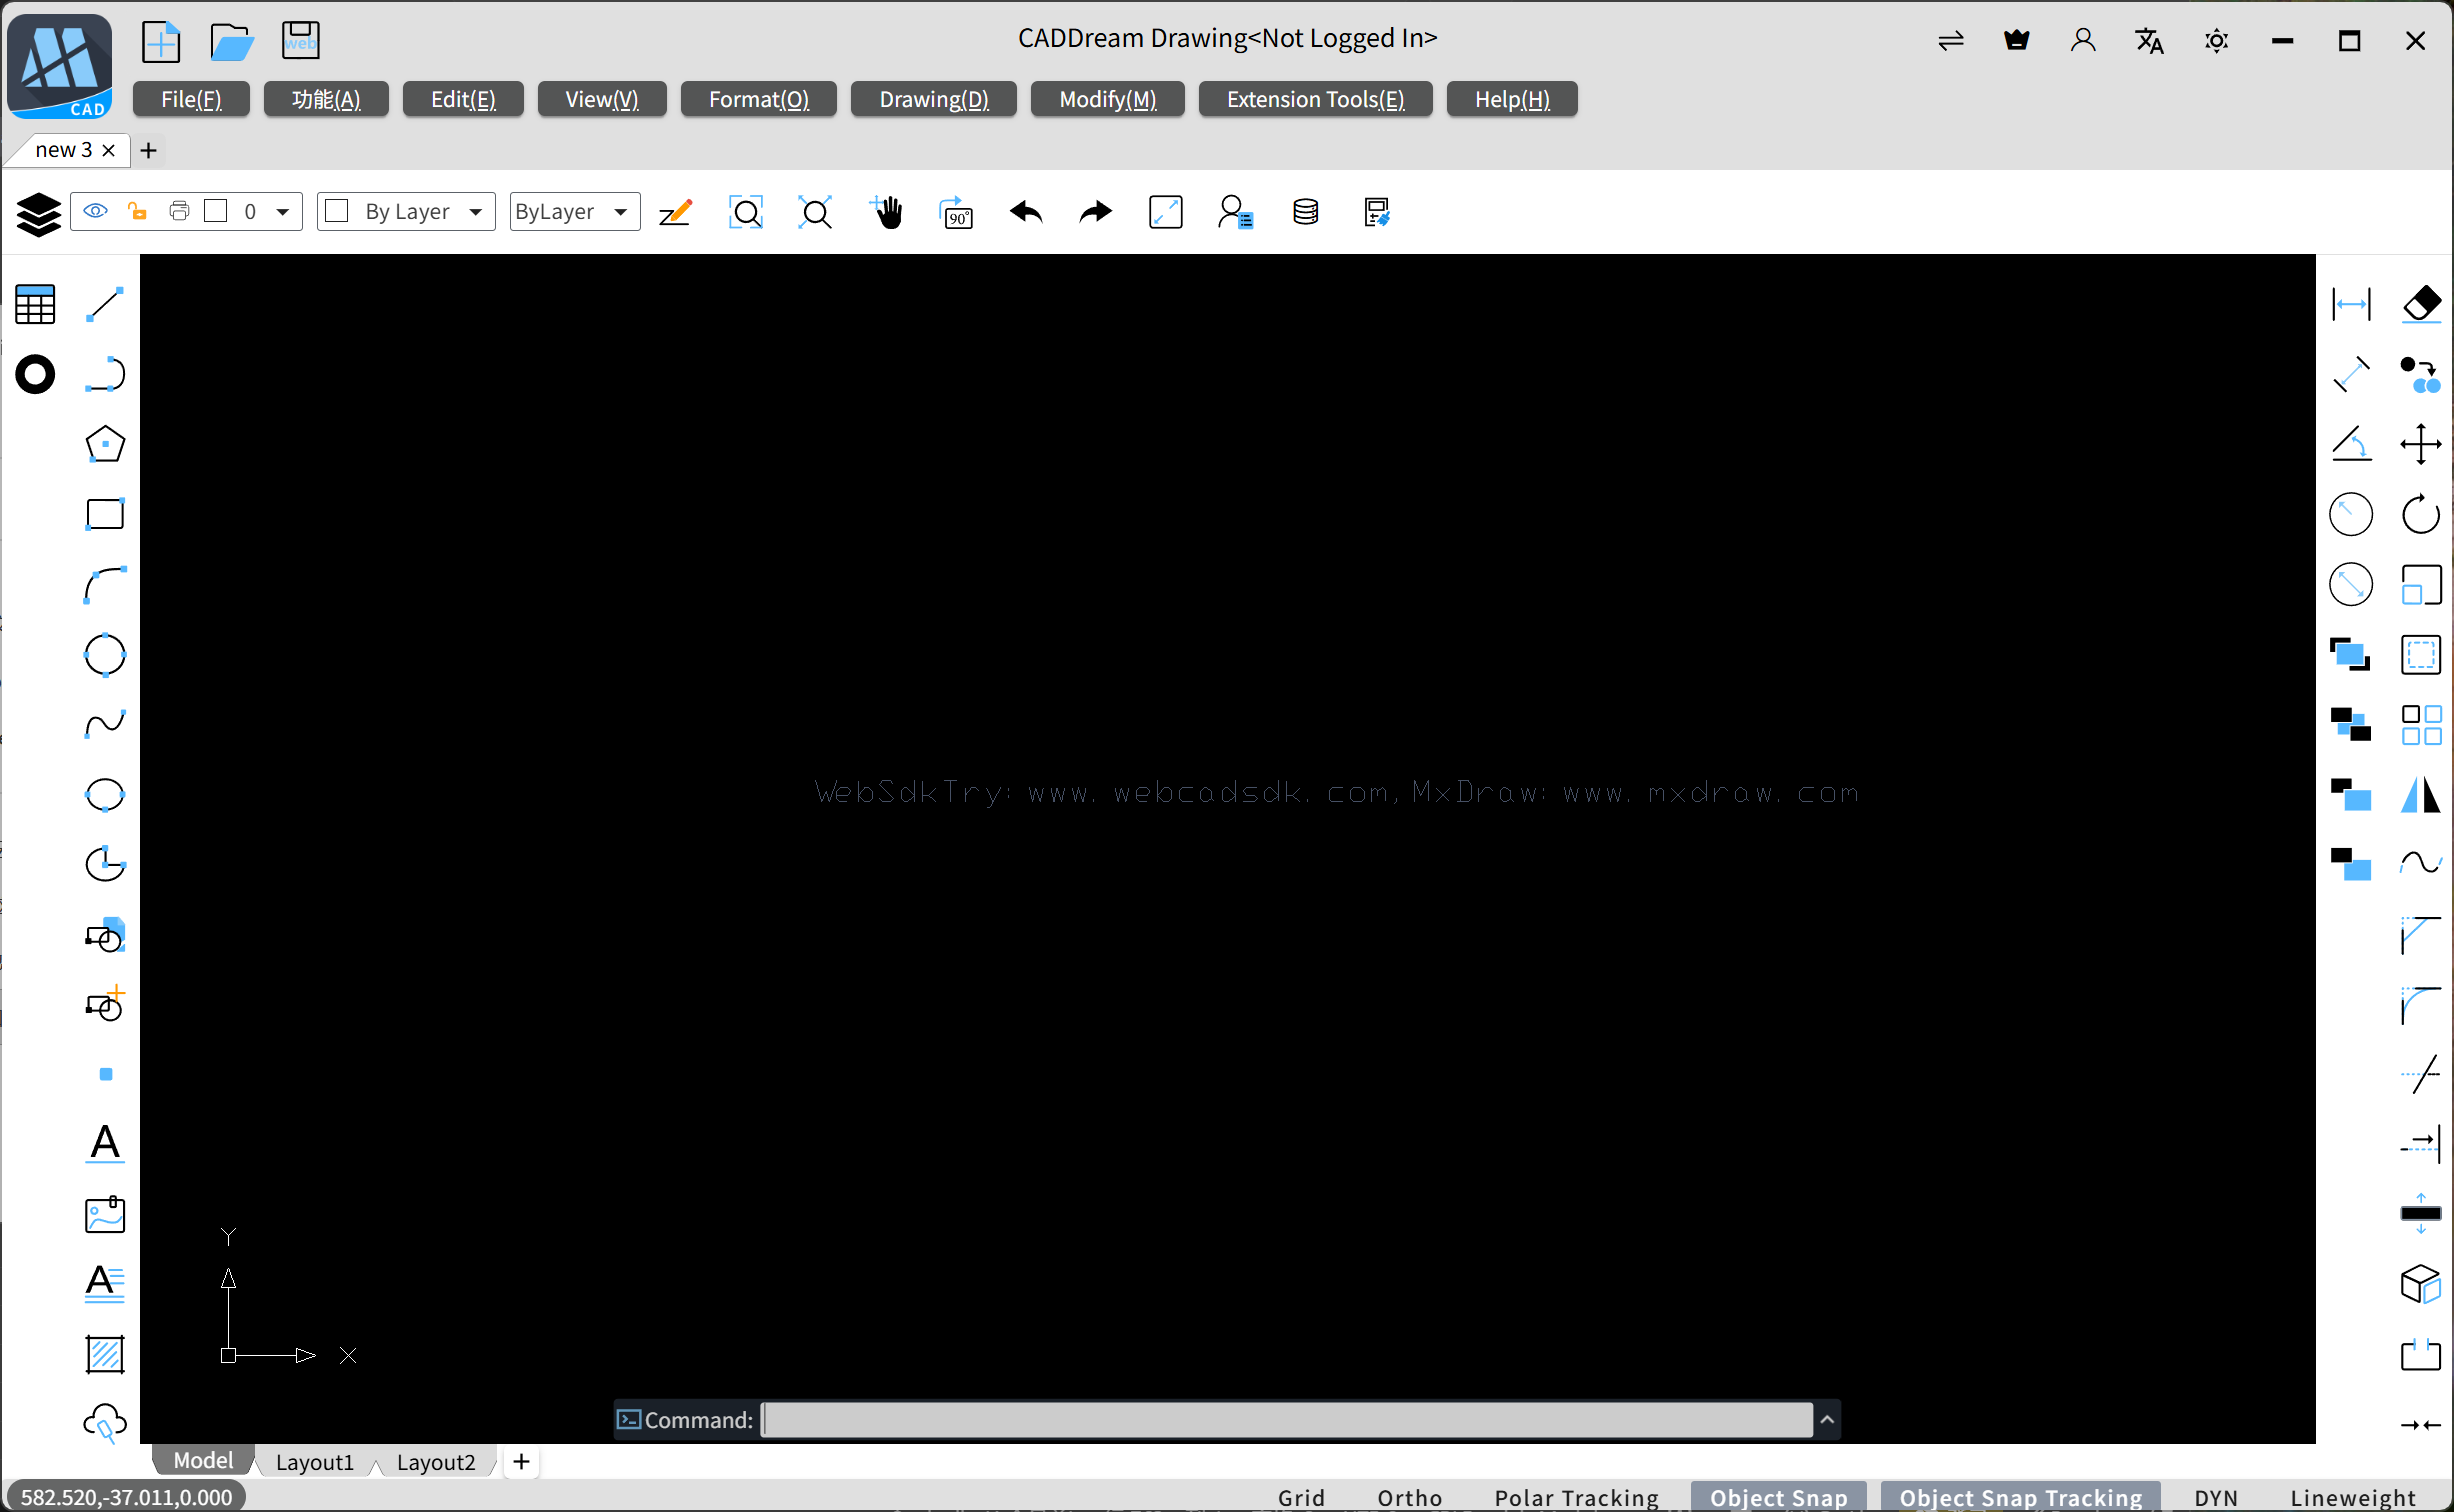Open the File(F) menu
Viewport: 2454px width, 1512px height.
point(191,99)
